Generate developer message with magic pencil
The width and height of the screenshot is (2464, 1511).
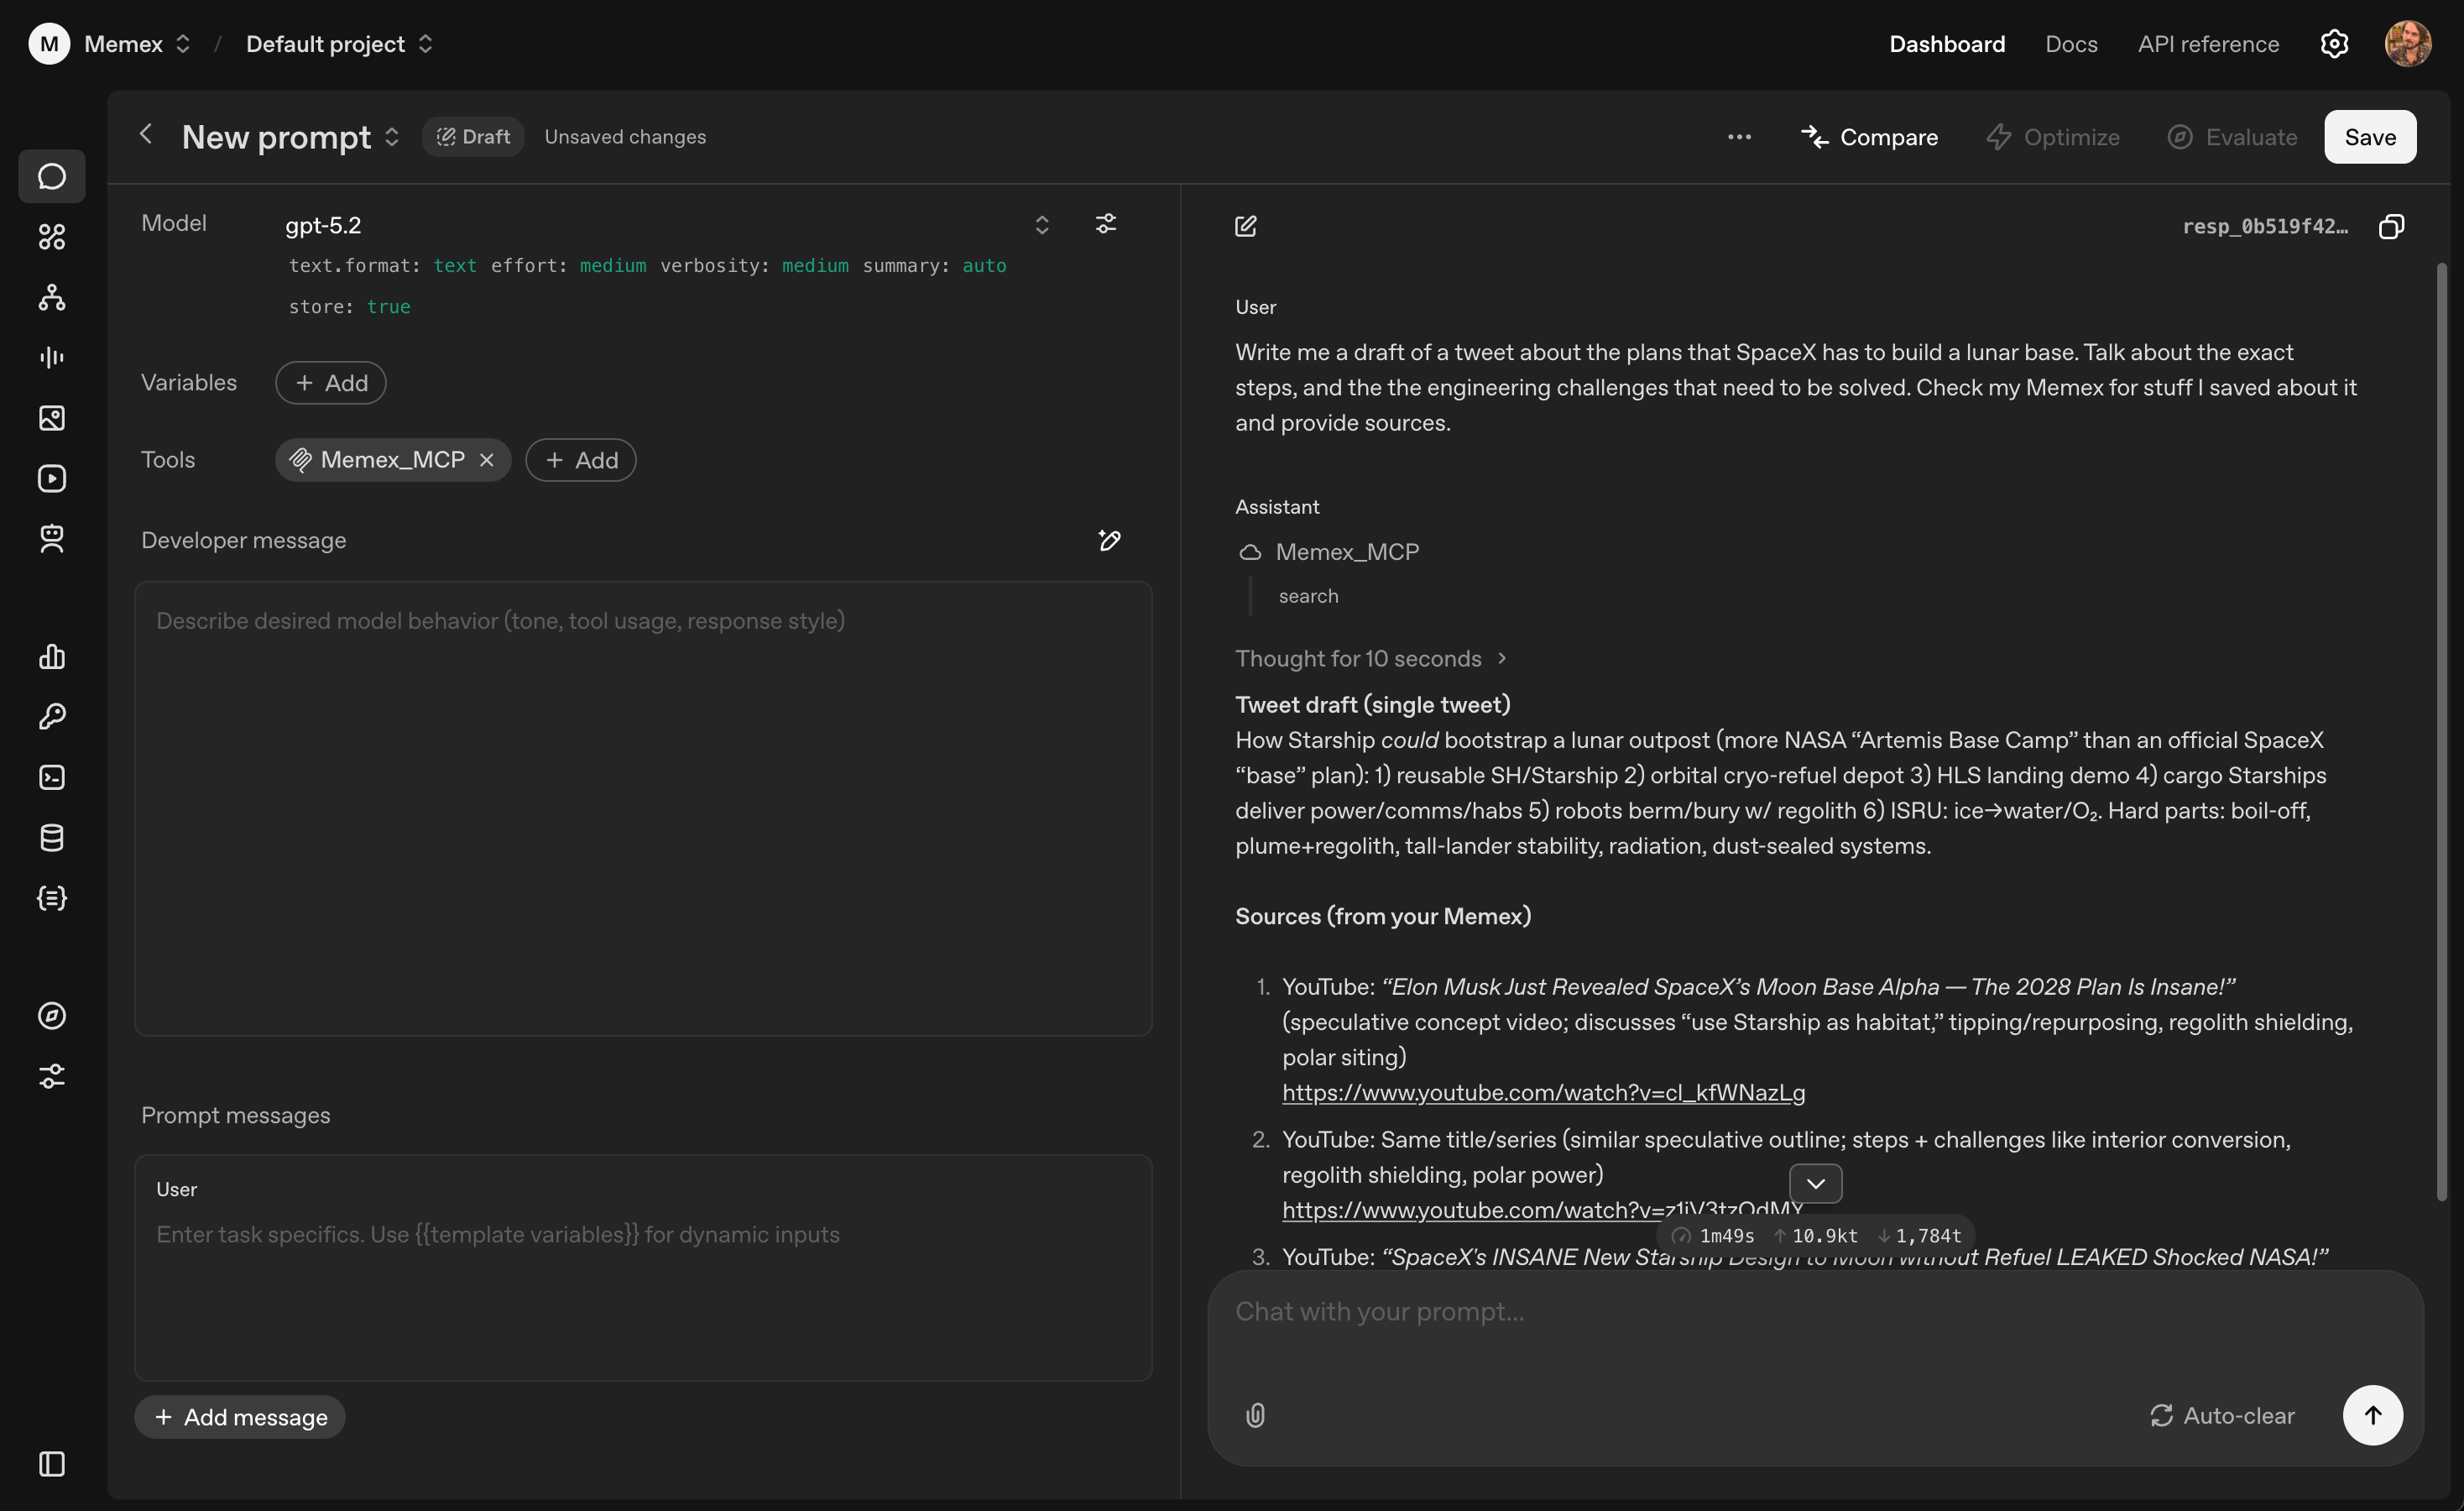pos(1109,541)
